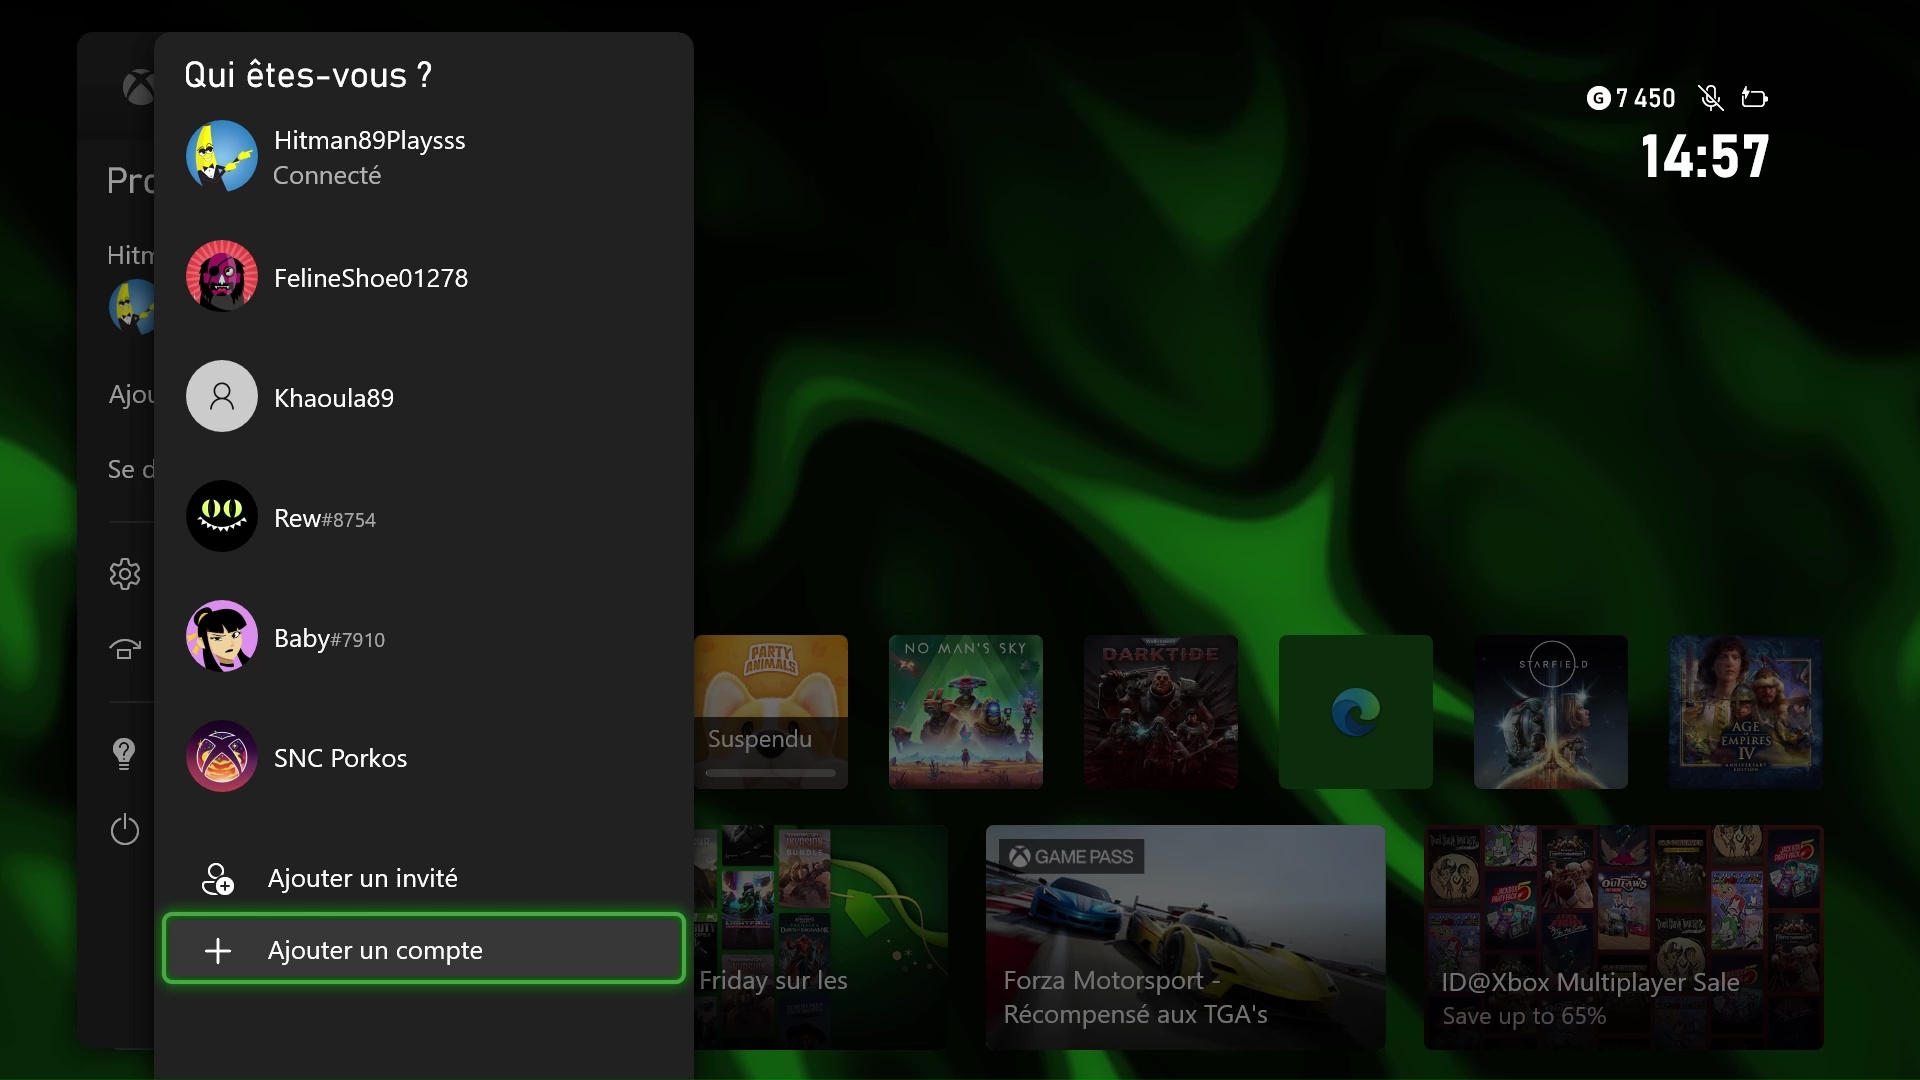Click the plus icon for adding account
1920x1080 pixels.
217,950
